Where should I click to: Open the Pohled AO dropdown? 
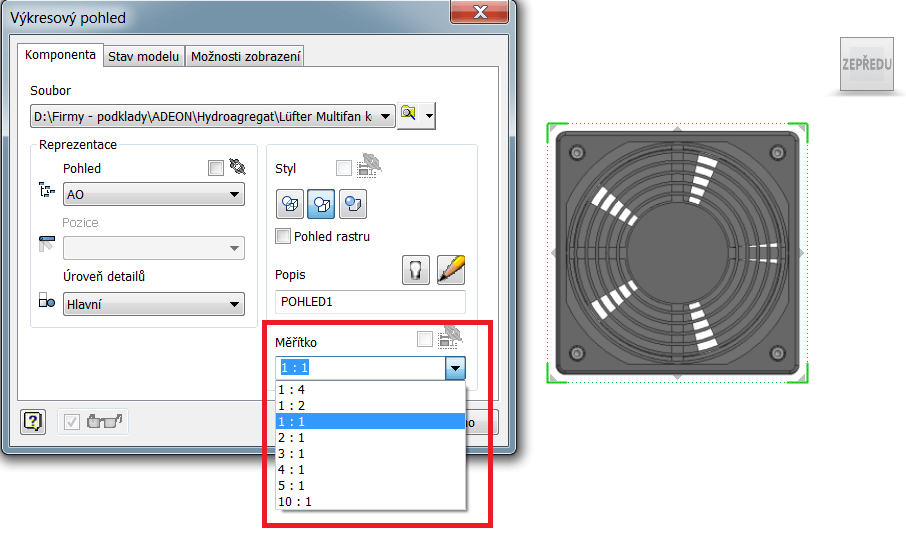coord(154,194)
